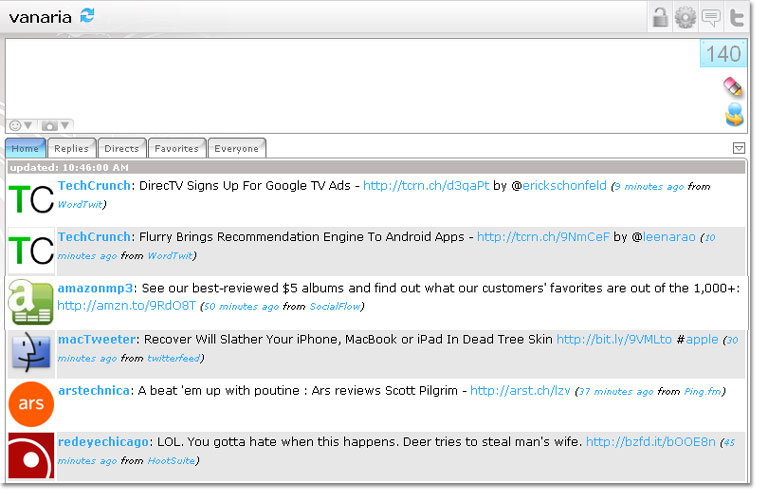Open settings via the gear icon
The width and height of the screenshot is (757, 490).
tap(685, 18)
